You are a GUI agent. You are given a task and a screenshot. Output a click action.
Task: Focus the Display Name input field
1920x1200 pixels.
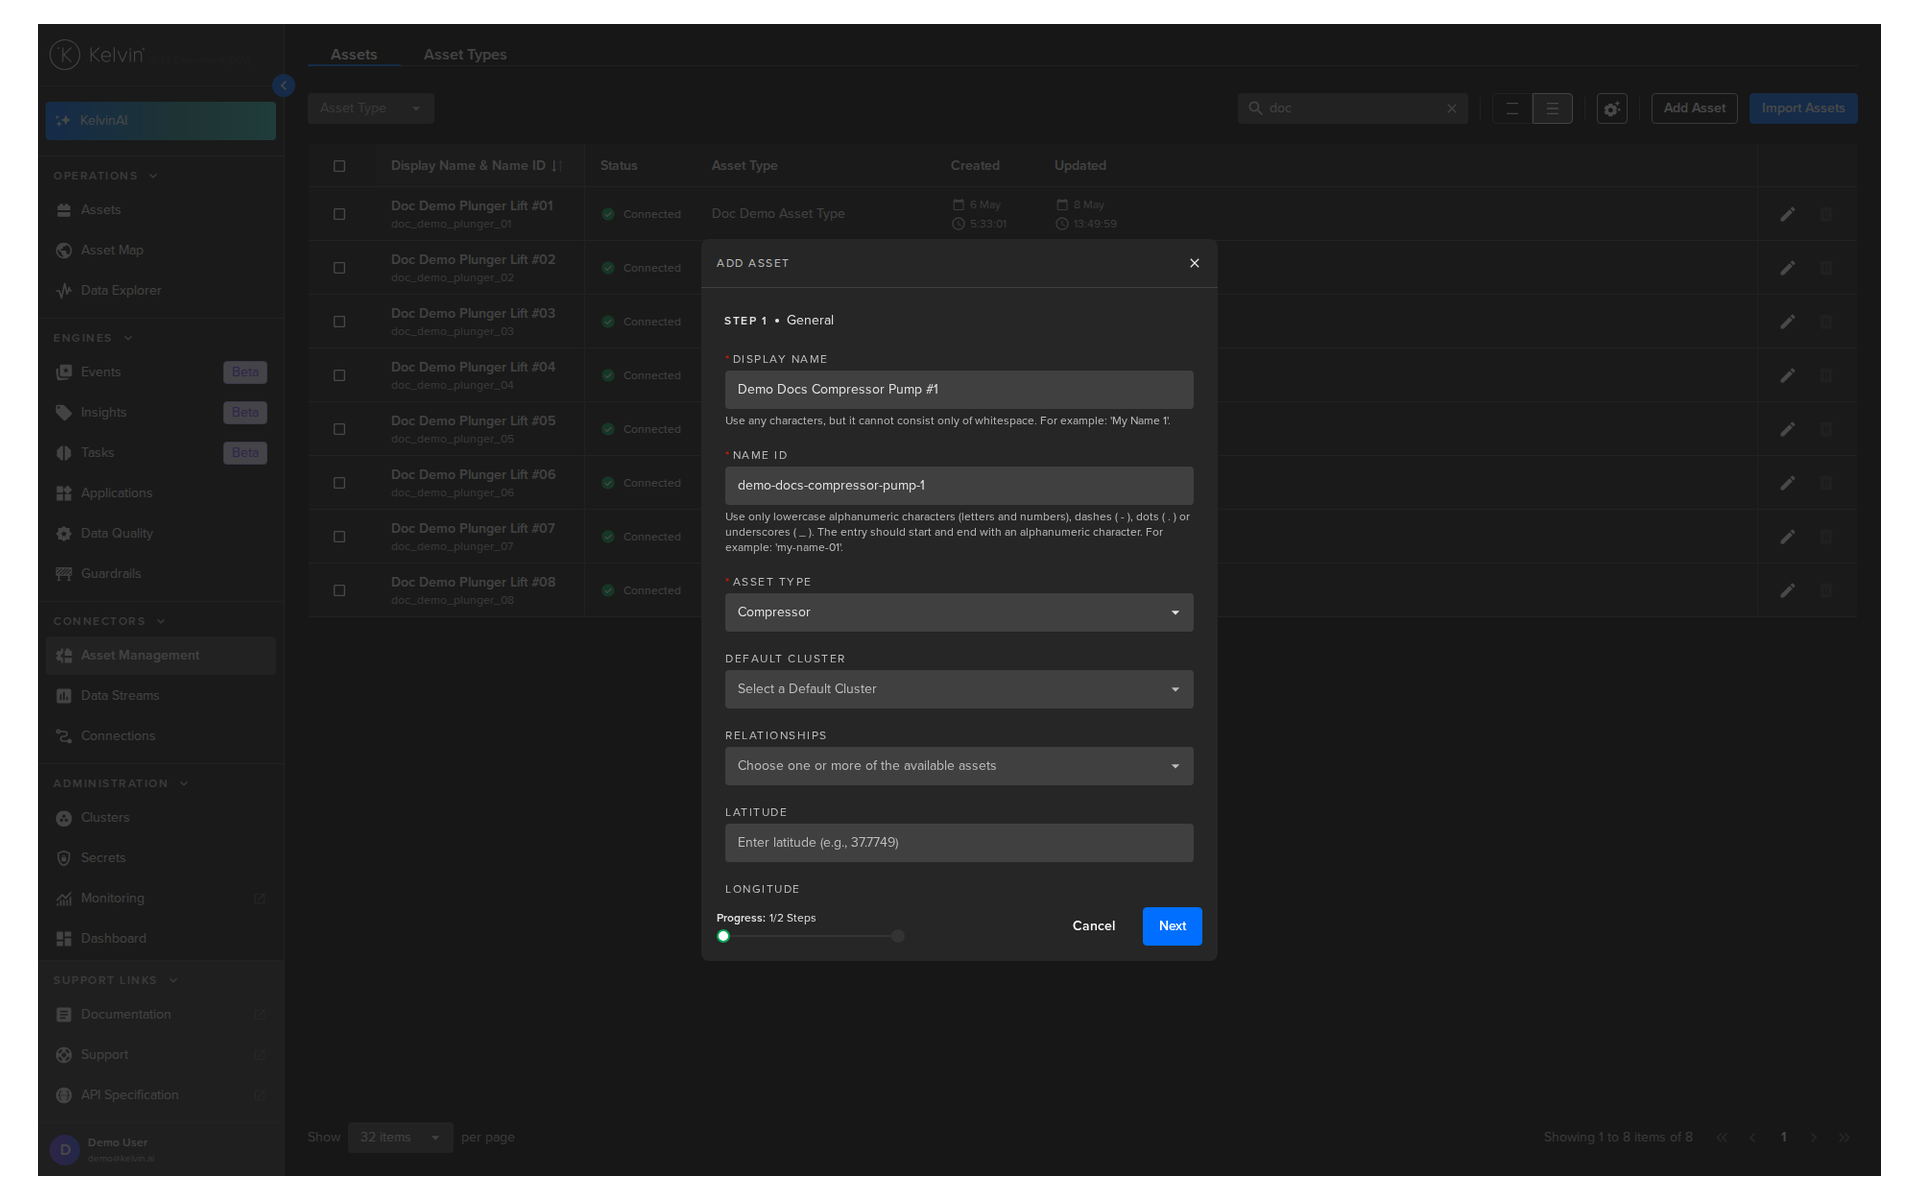coord(959,390)
